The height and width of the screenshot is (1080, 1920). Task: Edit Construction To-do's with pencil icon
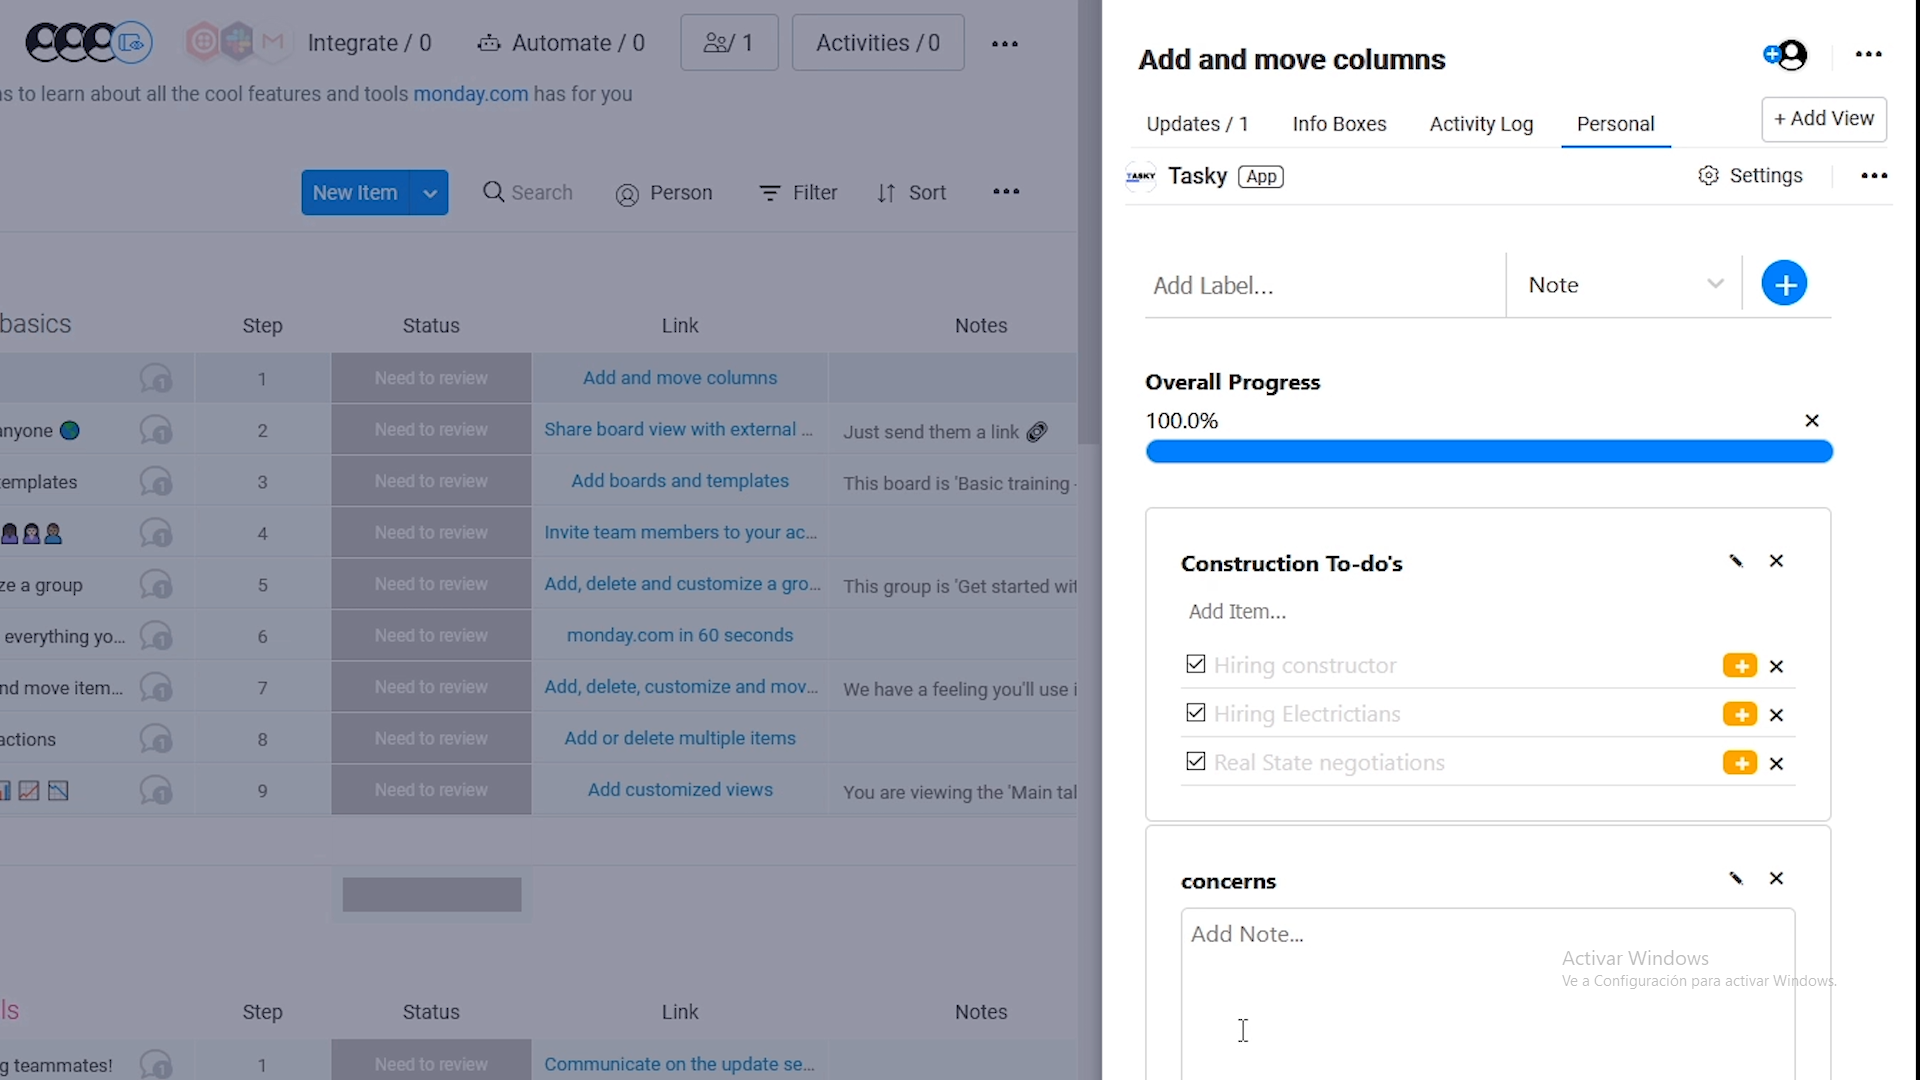coord(1736,561)
